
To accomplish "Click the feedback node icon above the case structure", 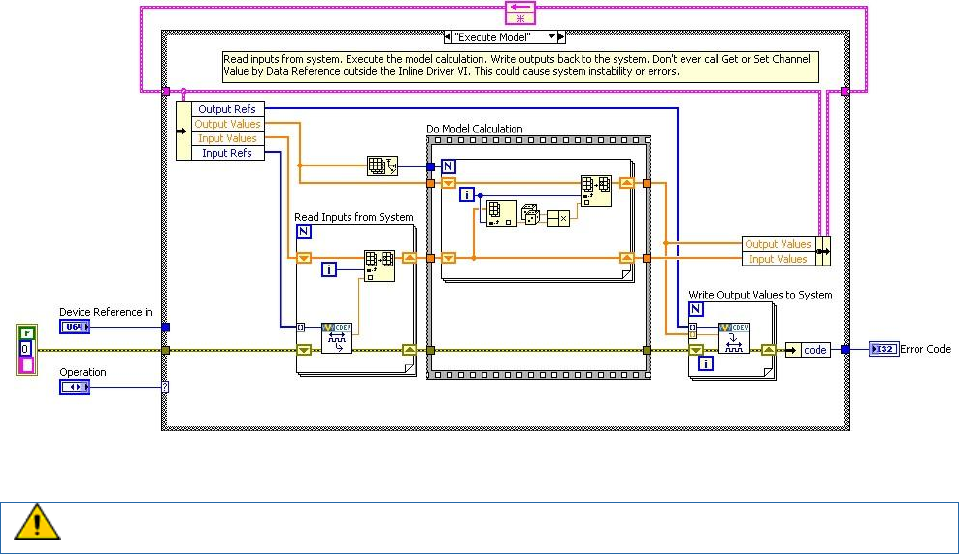I will click(x=520, y=12).
